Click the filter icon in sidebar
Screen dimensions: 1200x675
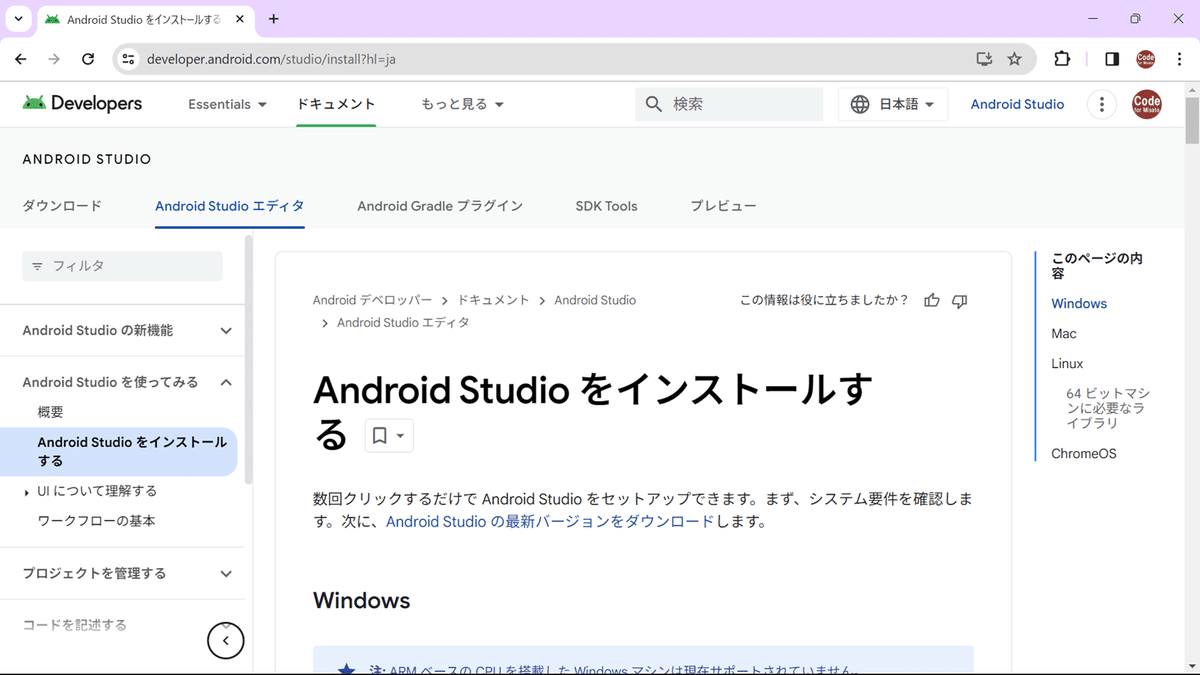[x=38, y=266]
